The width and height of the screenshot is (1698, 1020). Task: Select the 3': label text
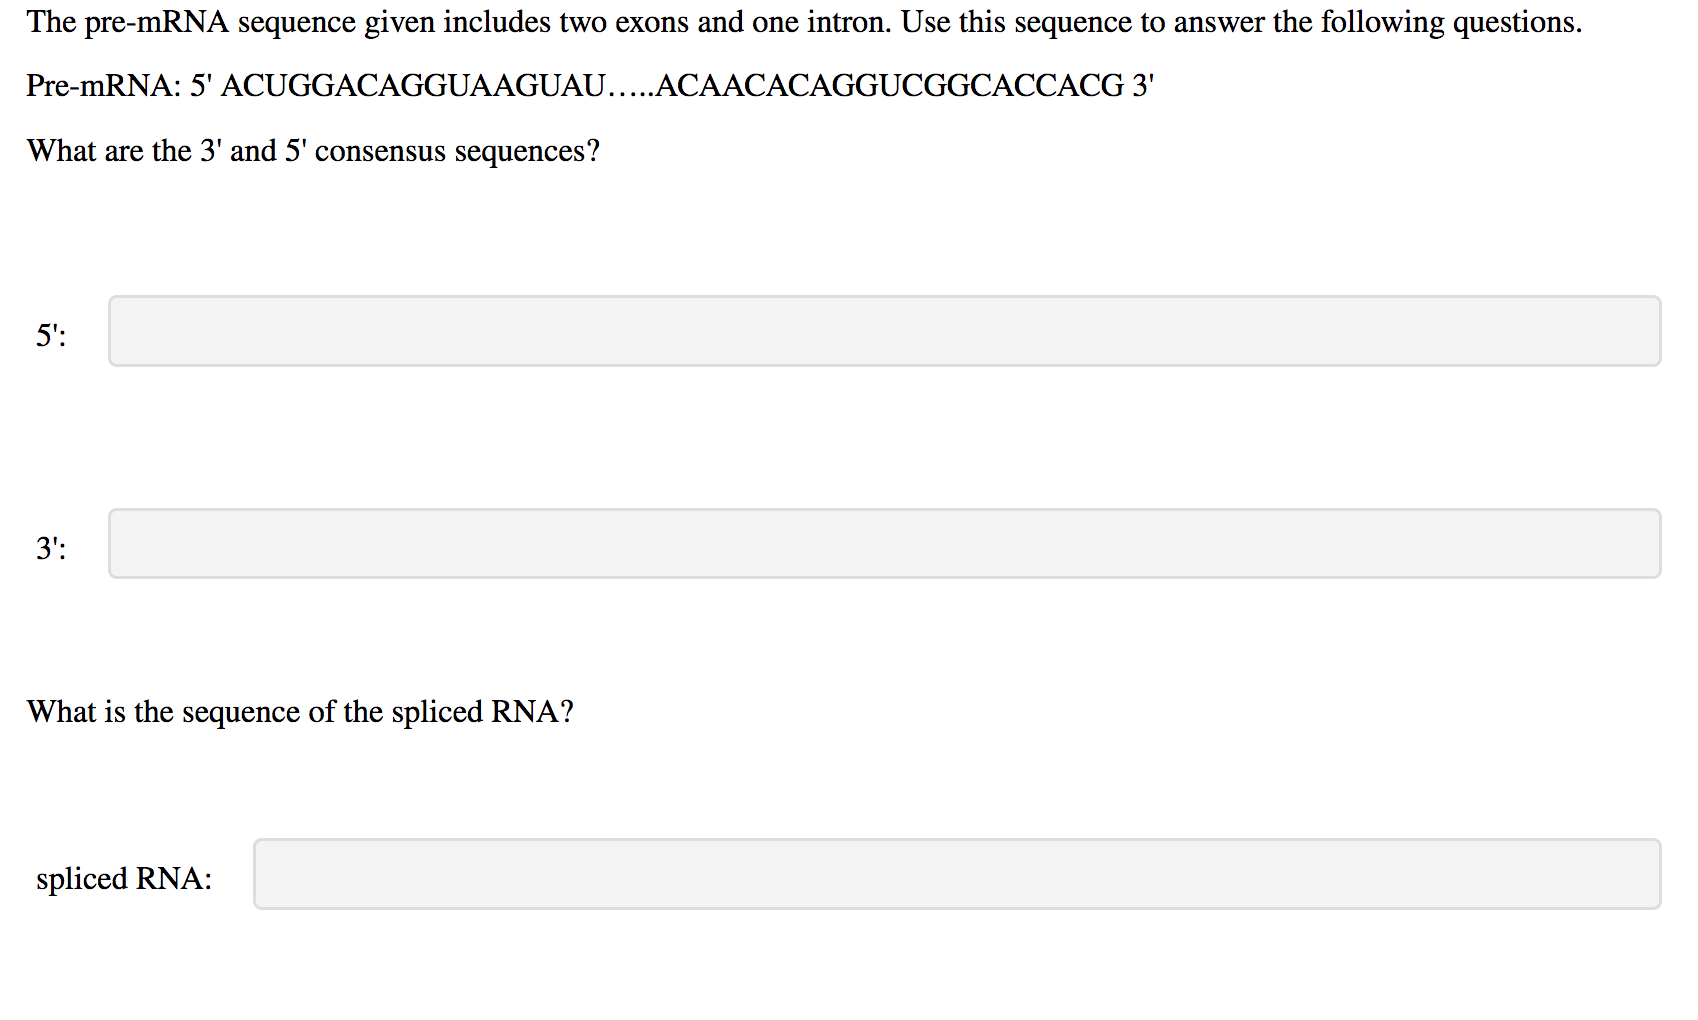tap(50, 546)
